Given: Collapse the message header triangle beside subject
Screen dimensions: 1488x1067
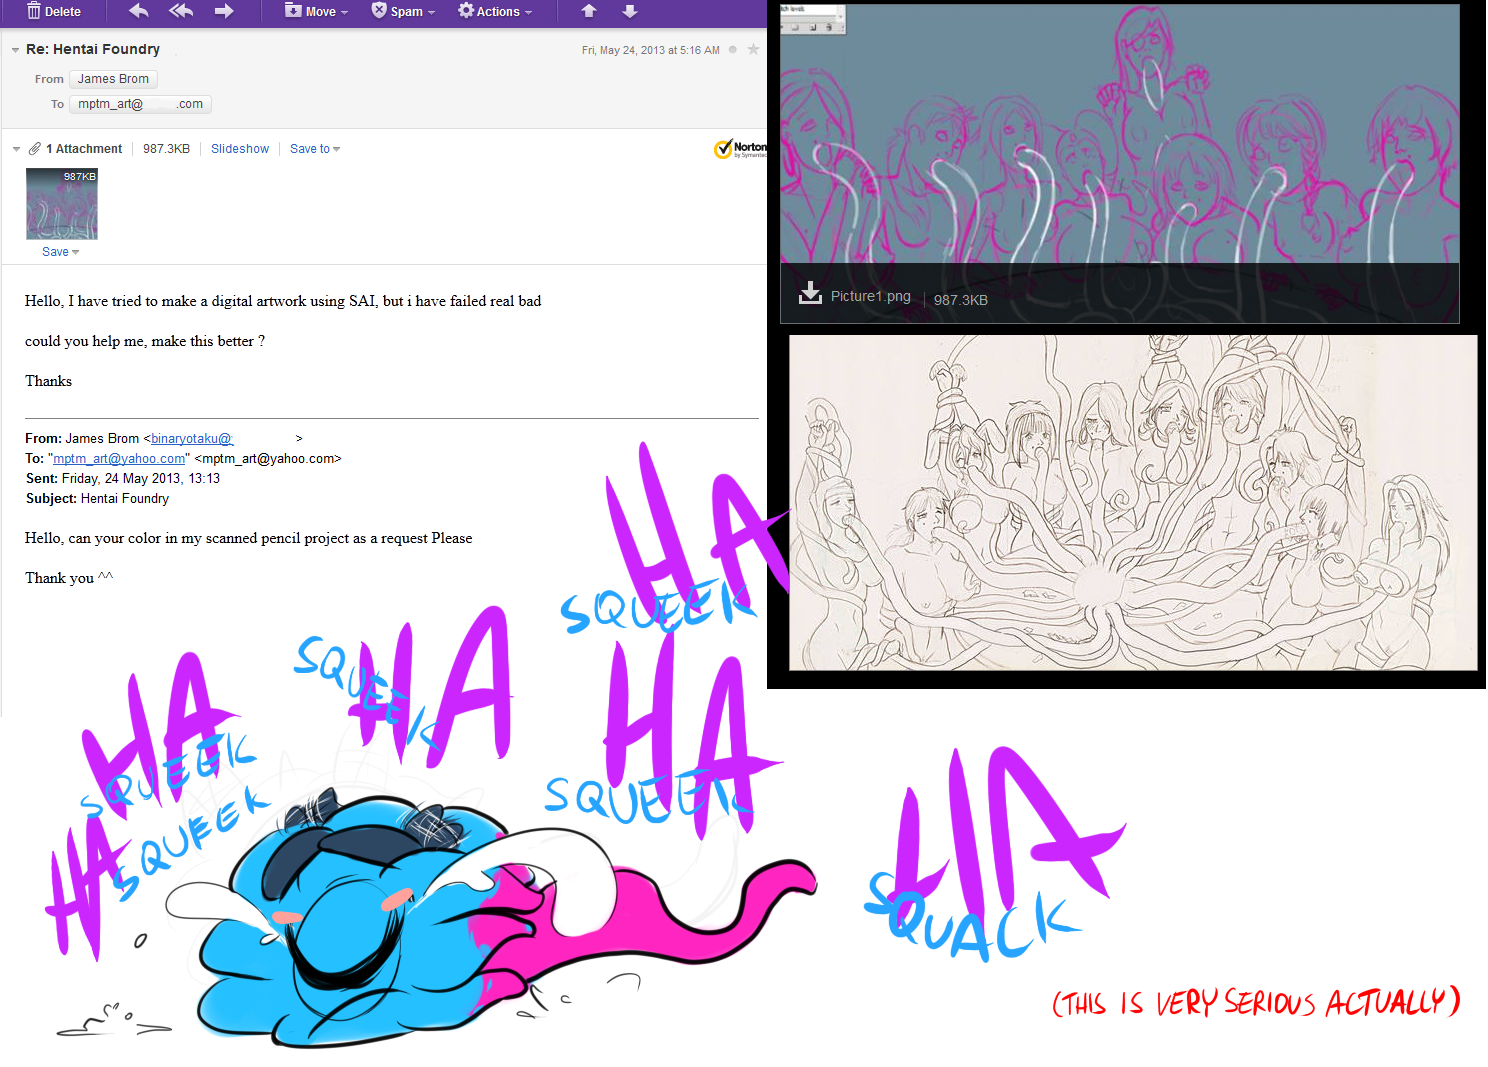Looking at the screenshot, I should tap(15, 50).
